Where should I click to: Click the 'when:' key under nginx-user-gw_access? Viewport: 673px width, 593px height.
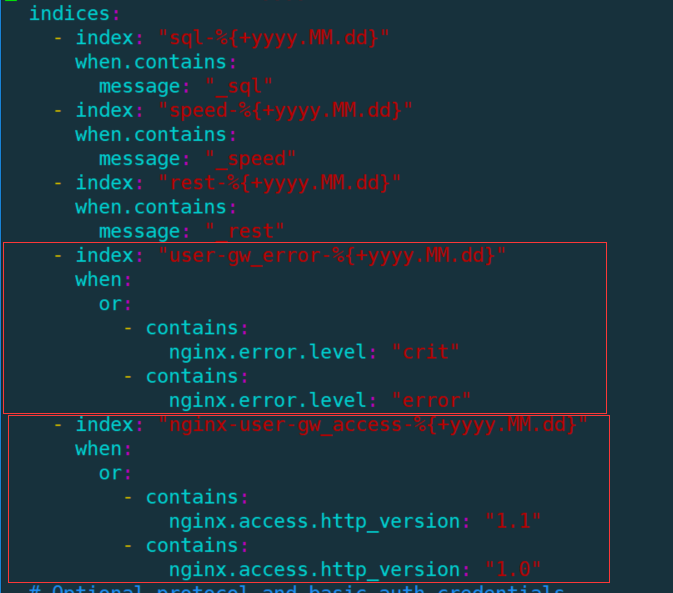103,449
